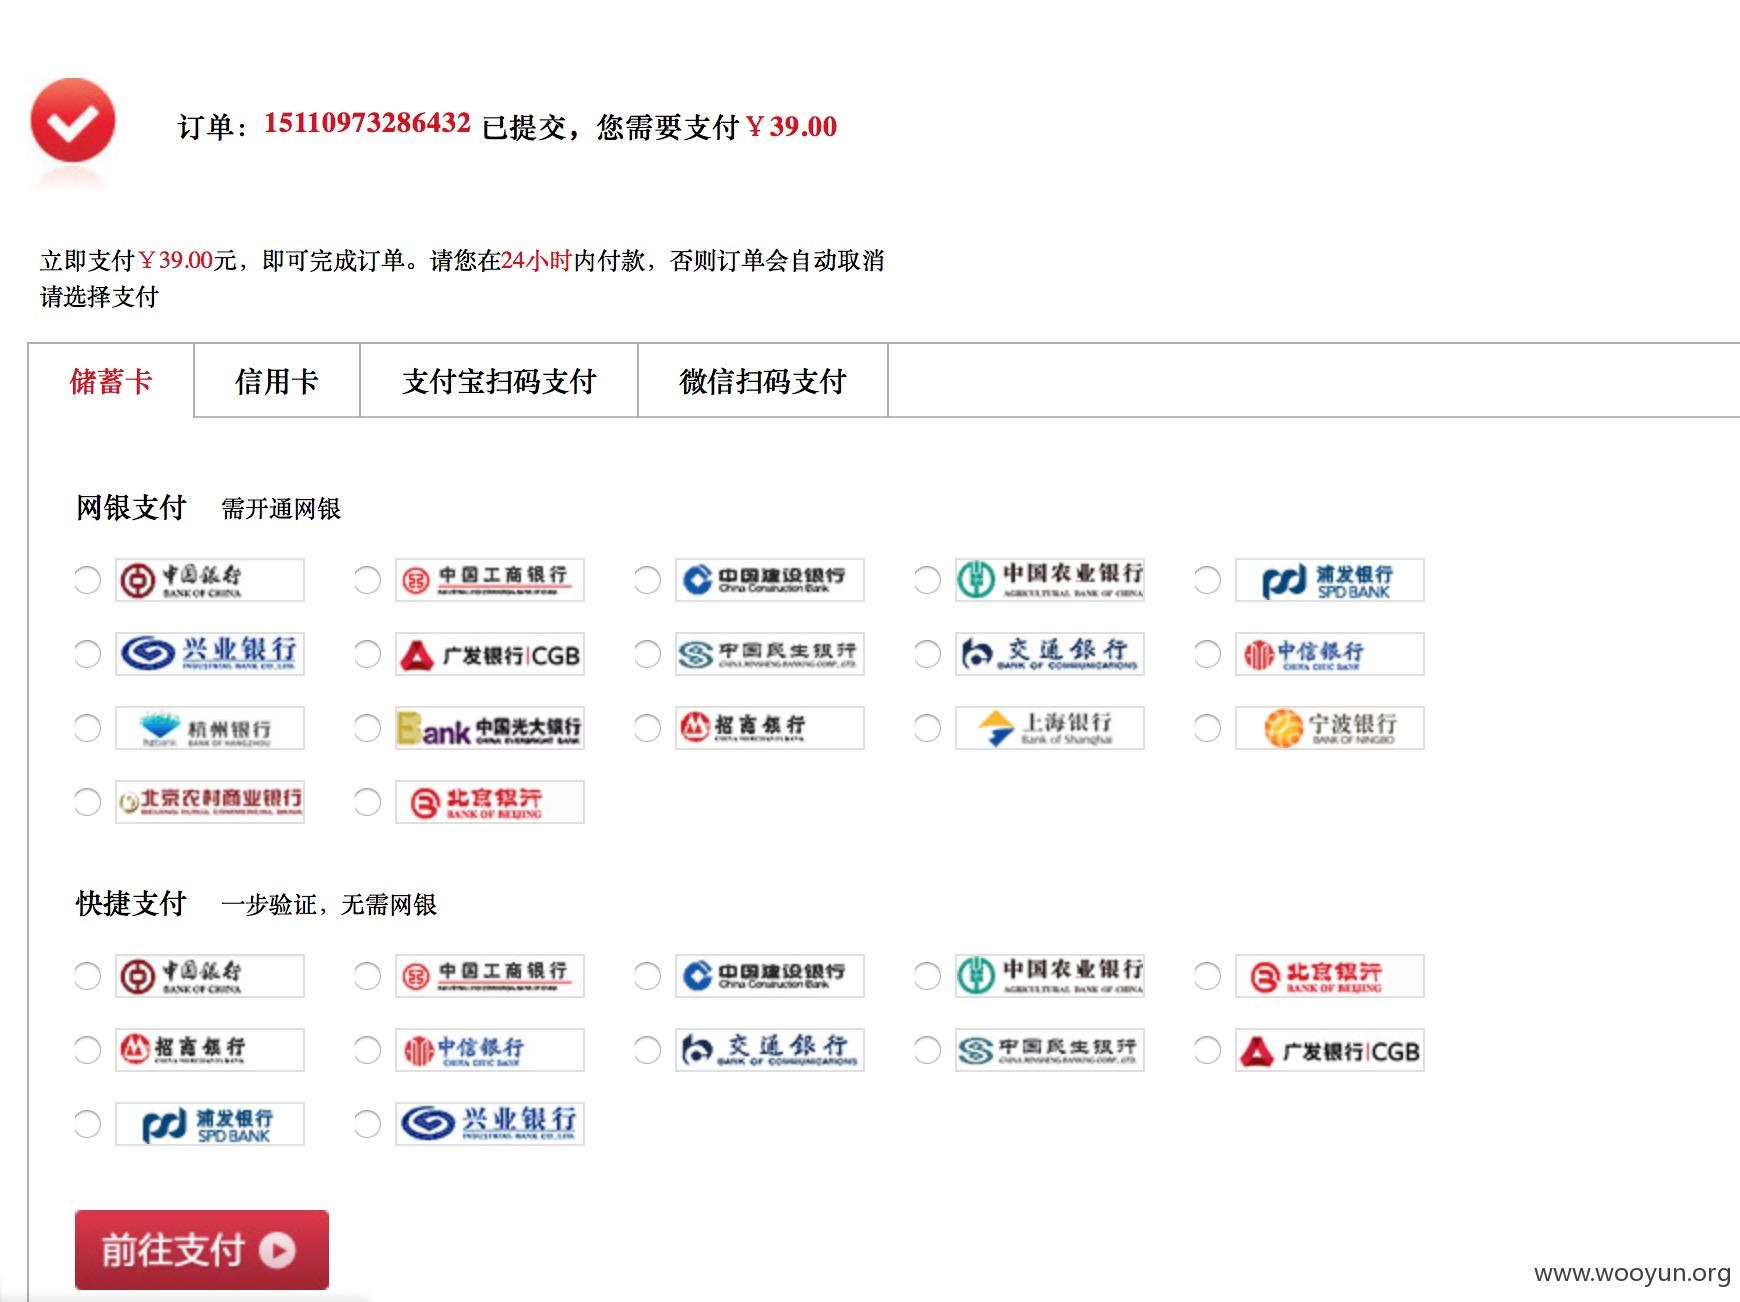Click the 上海银行 logo
Viewport: 1740px width, 1302px height.
[1050, 728]
